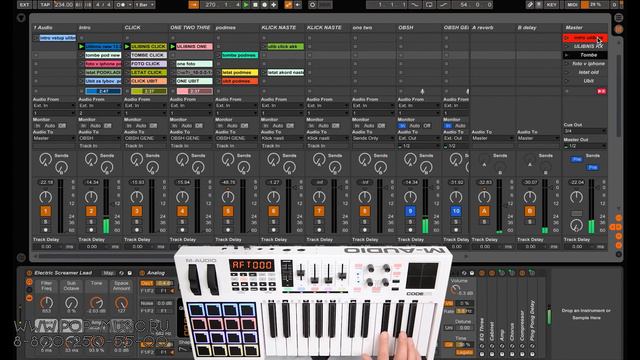640x360 pixels.
Task: Set OBSH track monitor to In
Action: (x=402, y=126)
